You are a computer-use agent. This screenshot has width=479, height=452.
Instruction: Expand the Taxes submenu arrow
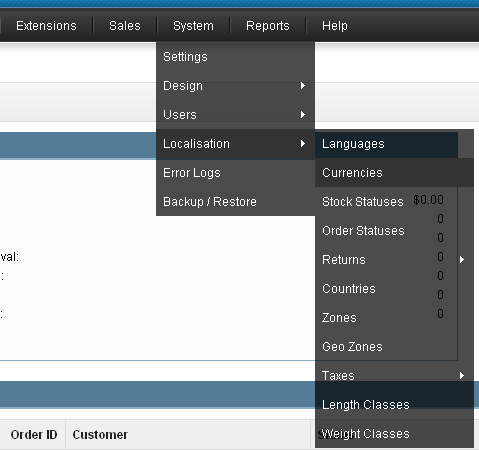[x=462, y=376]
